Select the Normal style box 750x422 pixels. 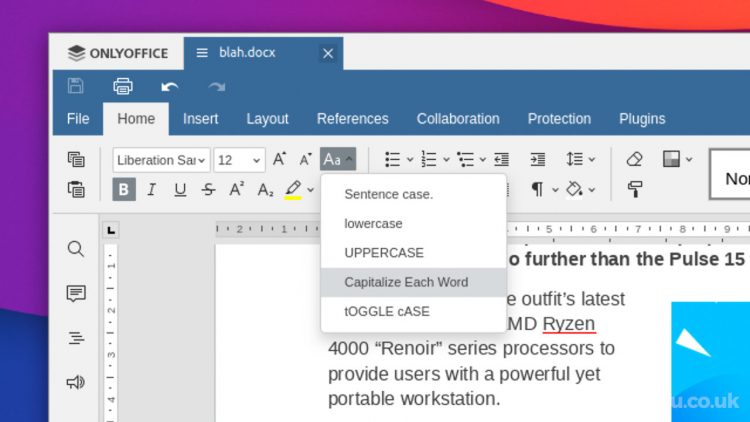pyautogui.click(x=730, y=174)
